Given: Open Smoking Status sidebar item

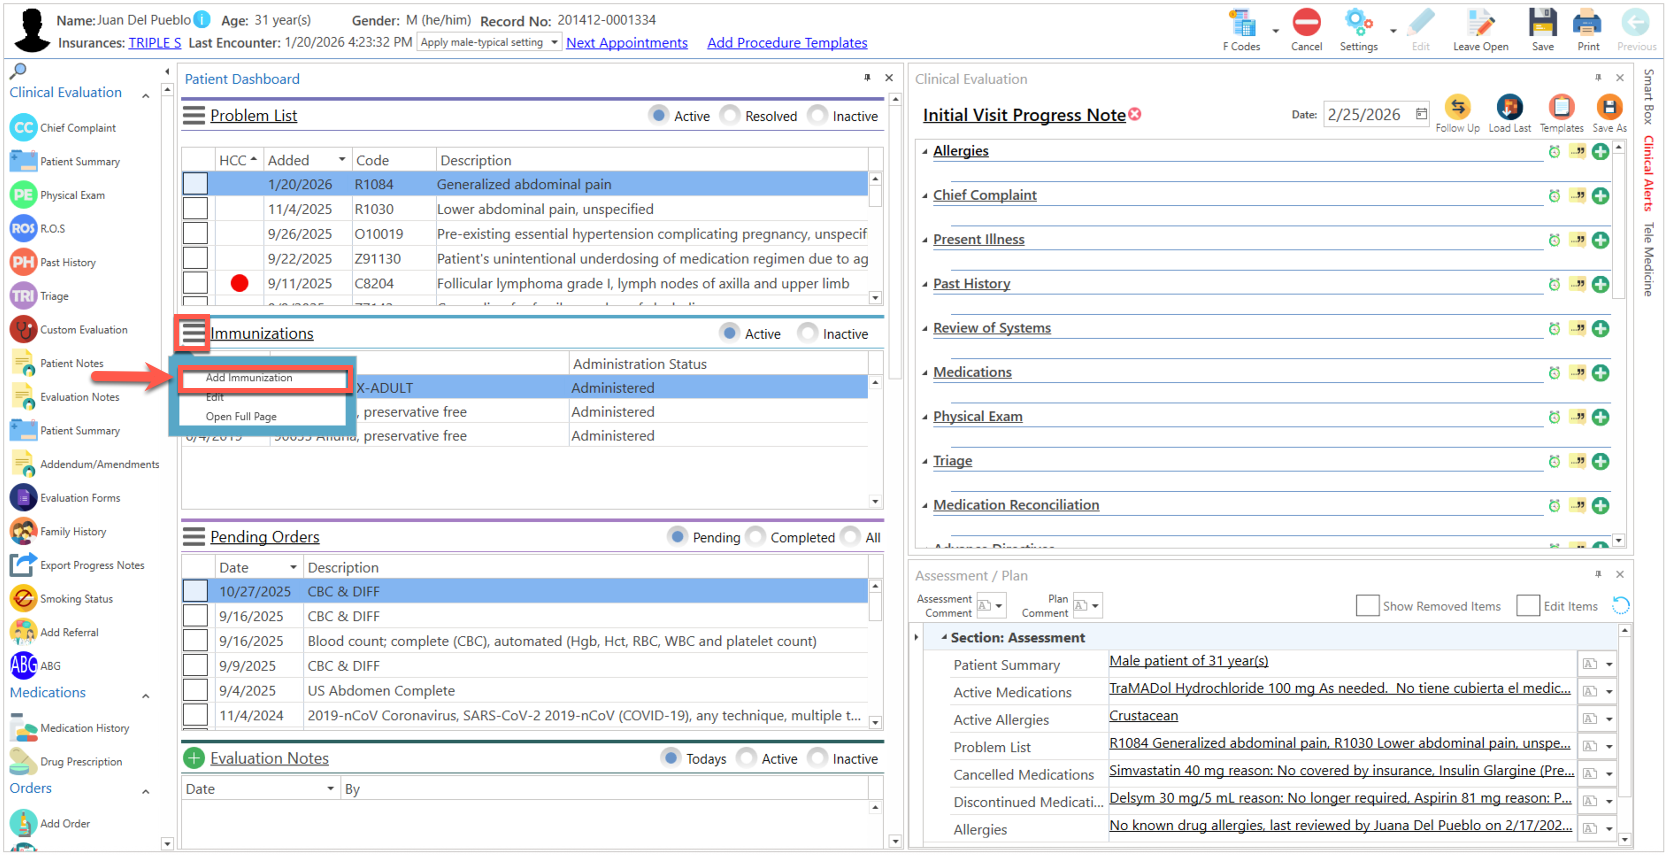Looking at the screenshot, I should (x=61, y=599).
